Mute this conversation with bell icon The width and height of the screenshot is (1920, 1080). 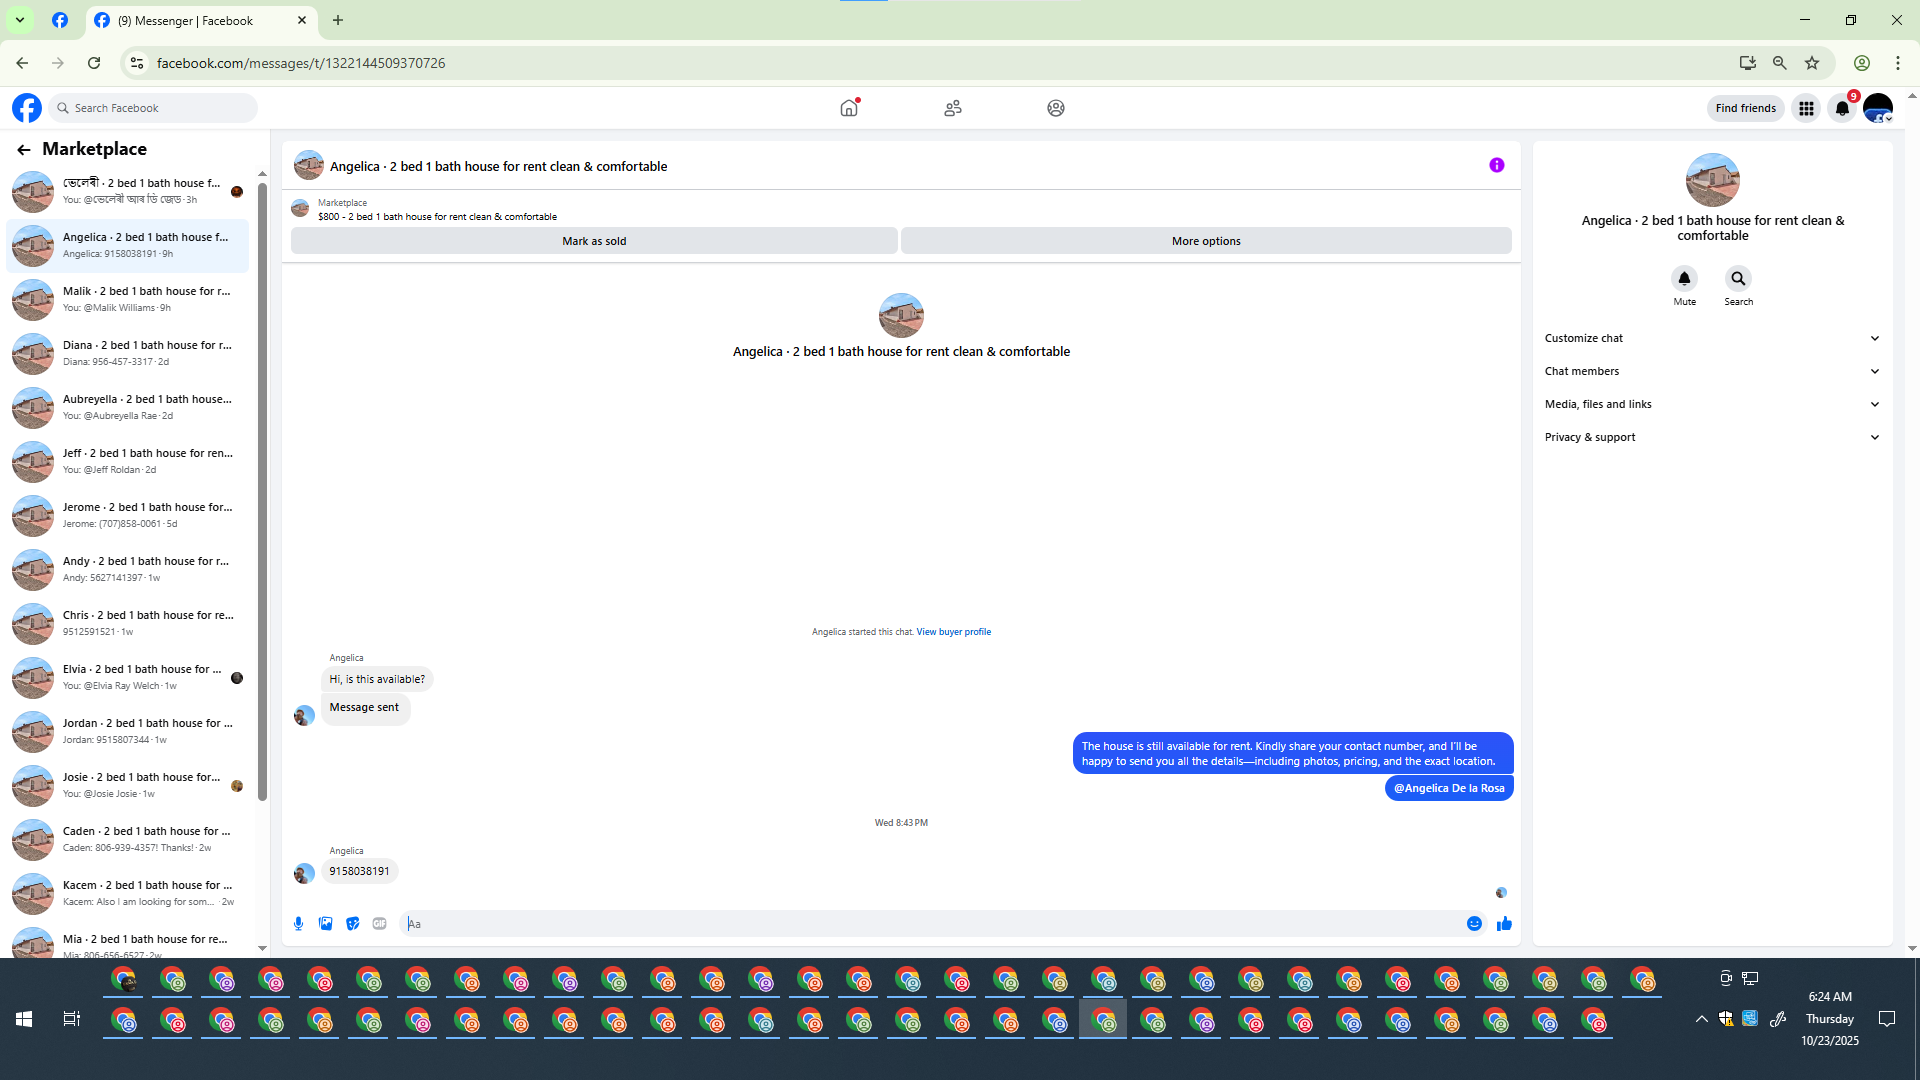click(x=1684, y=279)
